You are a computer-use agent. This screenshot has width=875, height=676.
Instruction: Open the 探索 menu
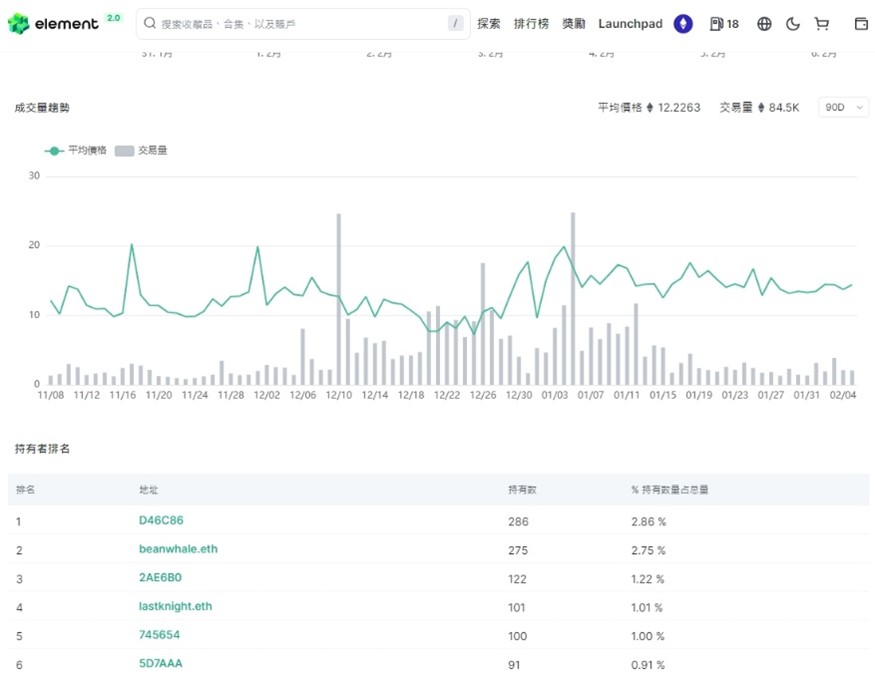489,24
